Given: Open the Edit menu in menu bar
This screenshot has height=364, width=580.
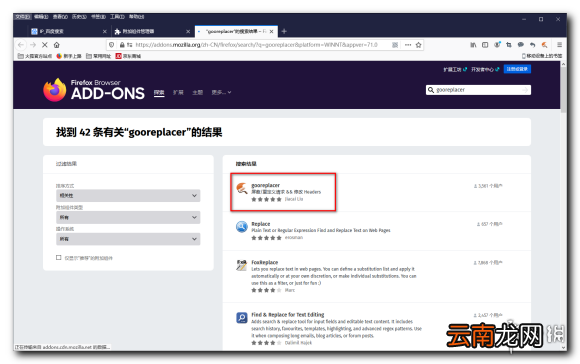Looking at the screenshot, I should point(41,17).
